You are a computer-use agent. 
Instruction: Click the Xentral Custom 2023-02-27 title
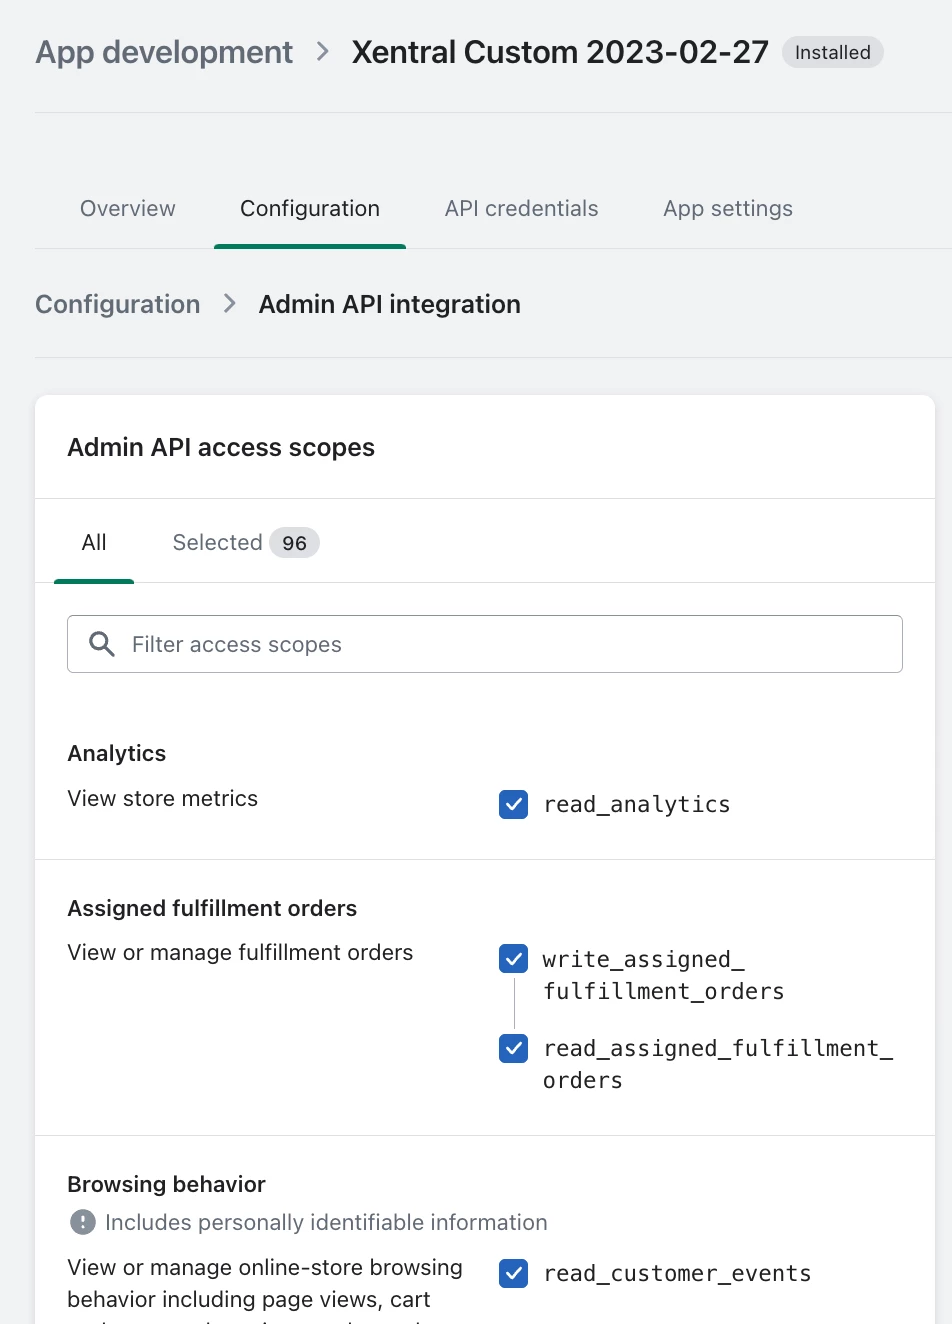(560, 52)
